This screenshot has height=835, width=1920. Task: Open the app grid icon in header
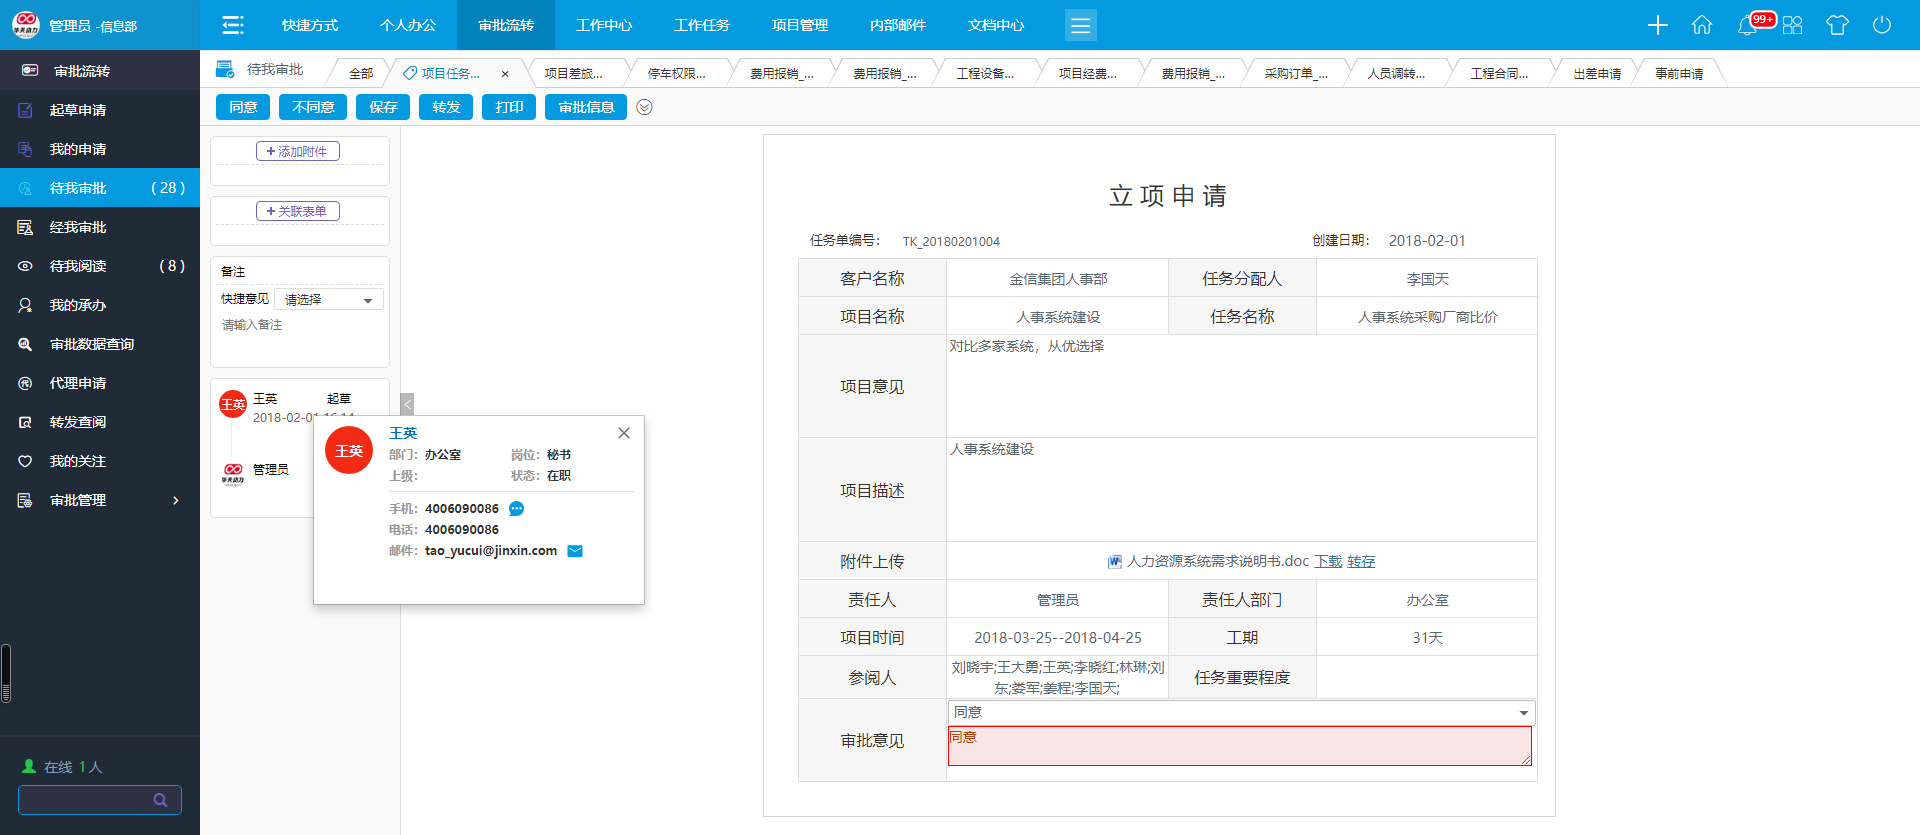[x=1792, y=25]
